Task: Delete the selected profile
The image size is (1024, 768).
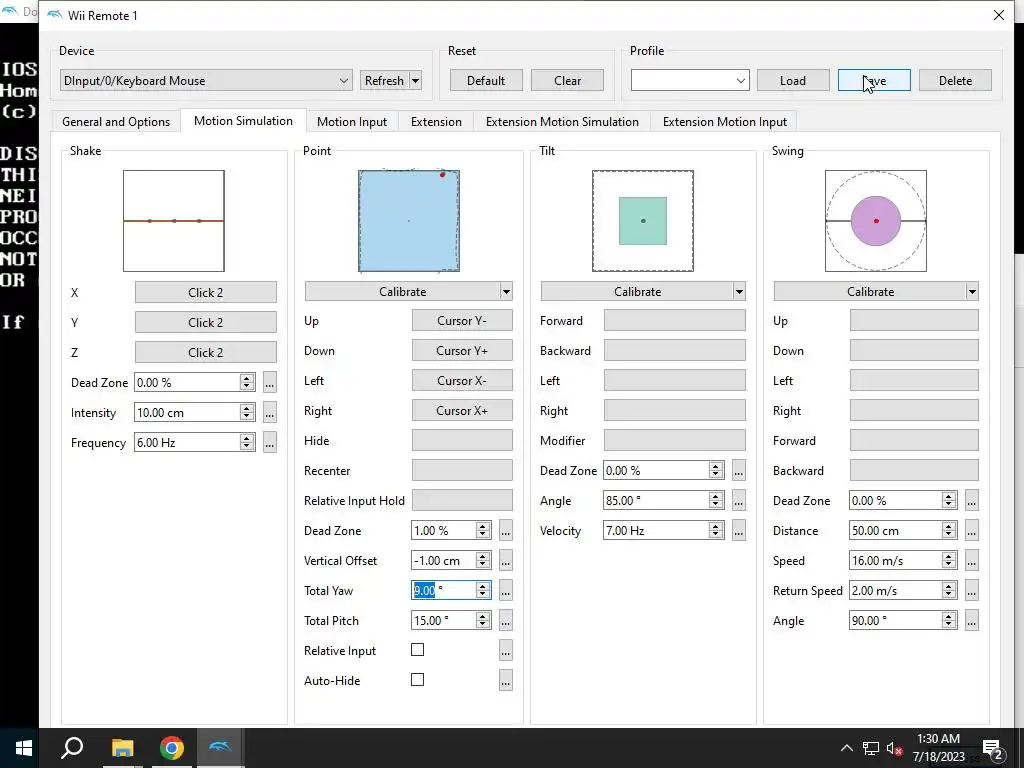Action: (x=955, y=81)
